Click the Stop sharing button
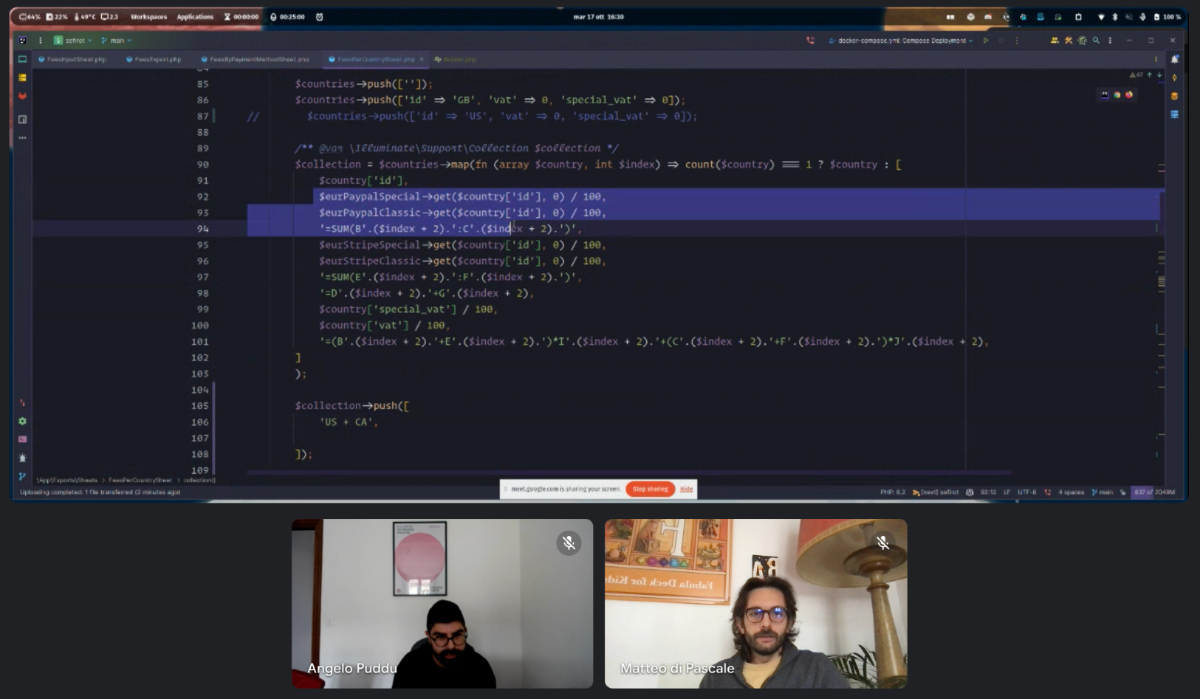Image resolution: width=1200 pixels, height=699 pixels. coord(649,489)
